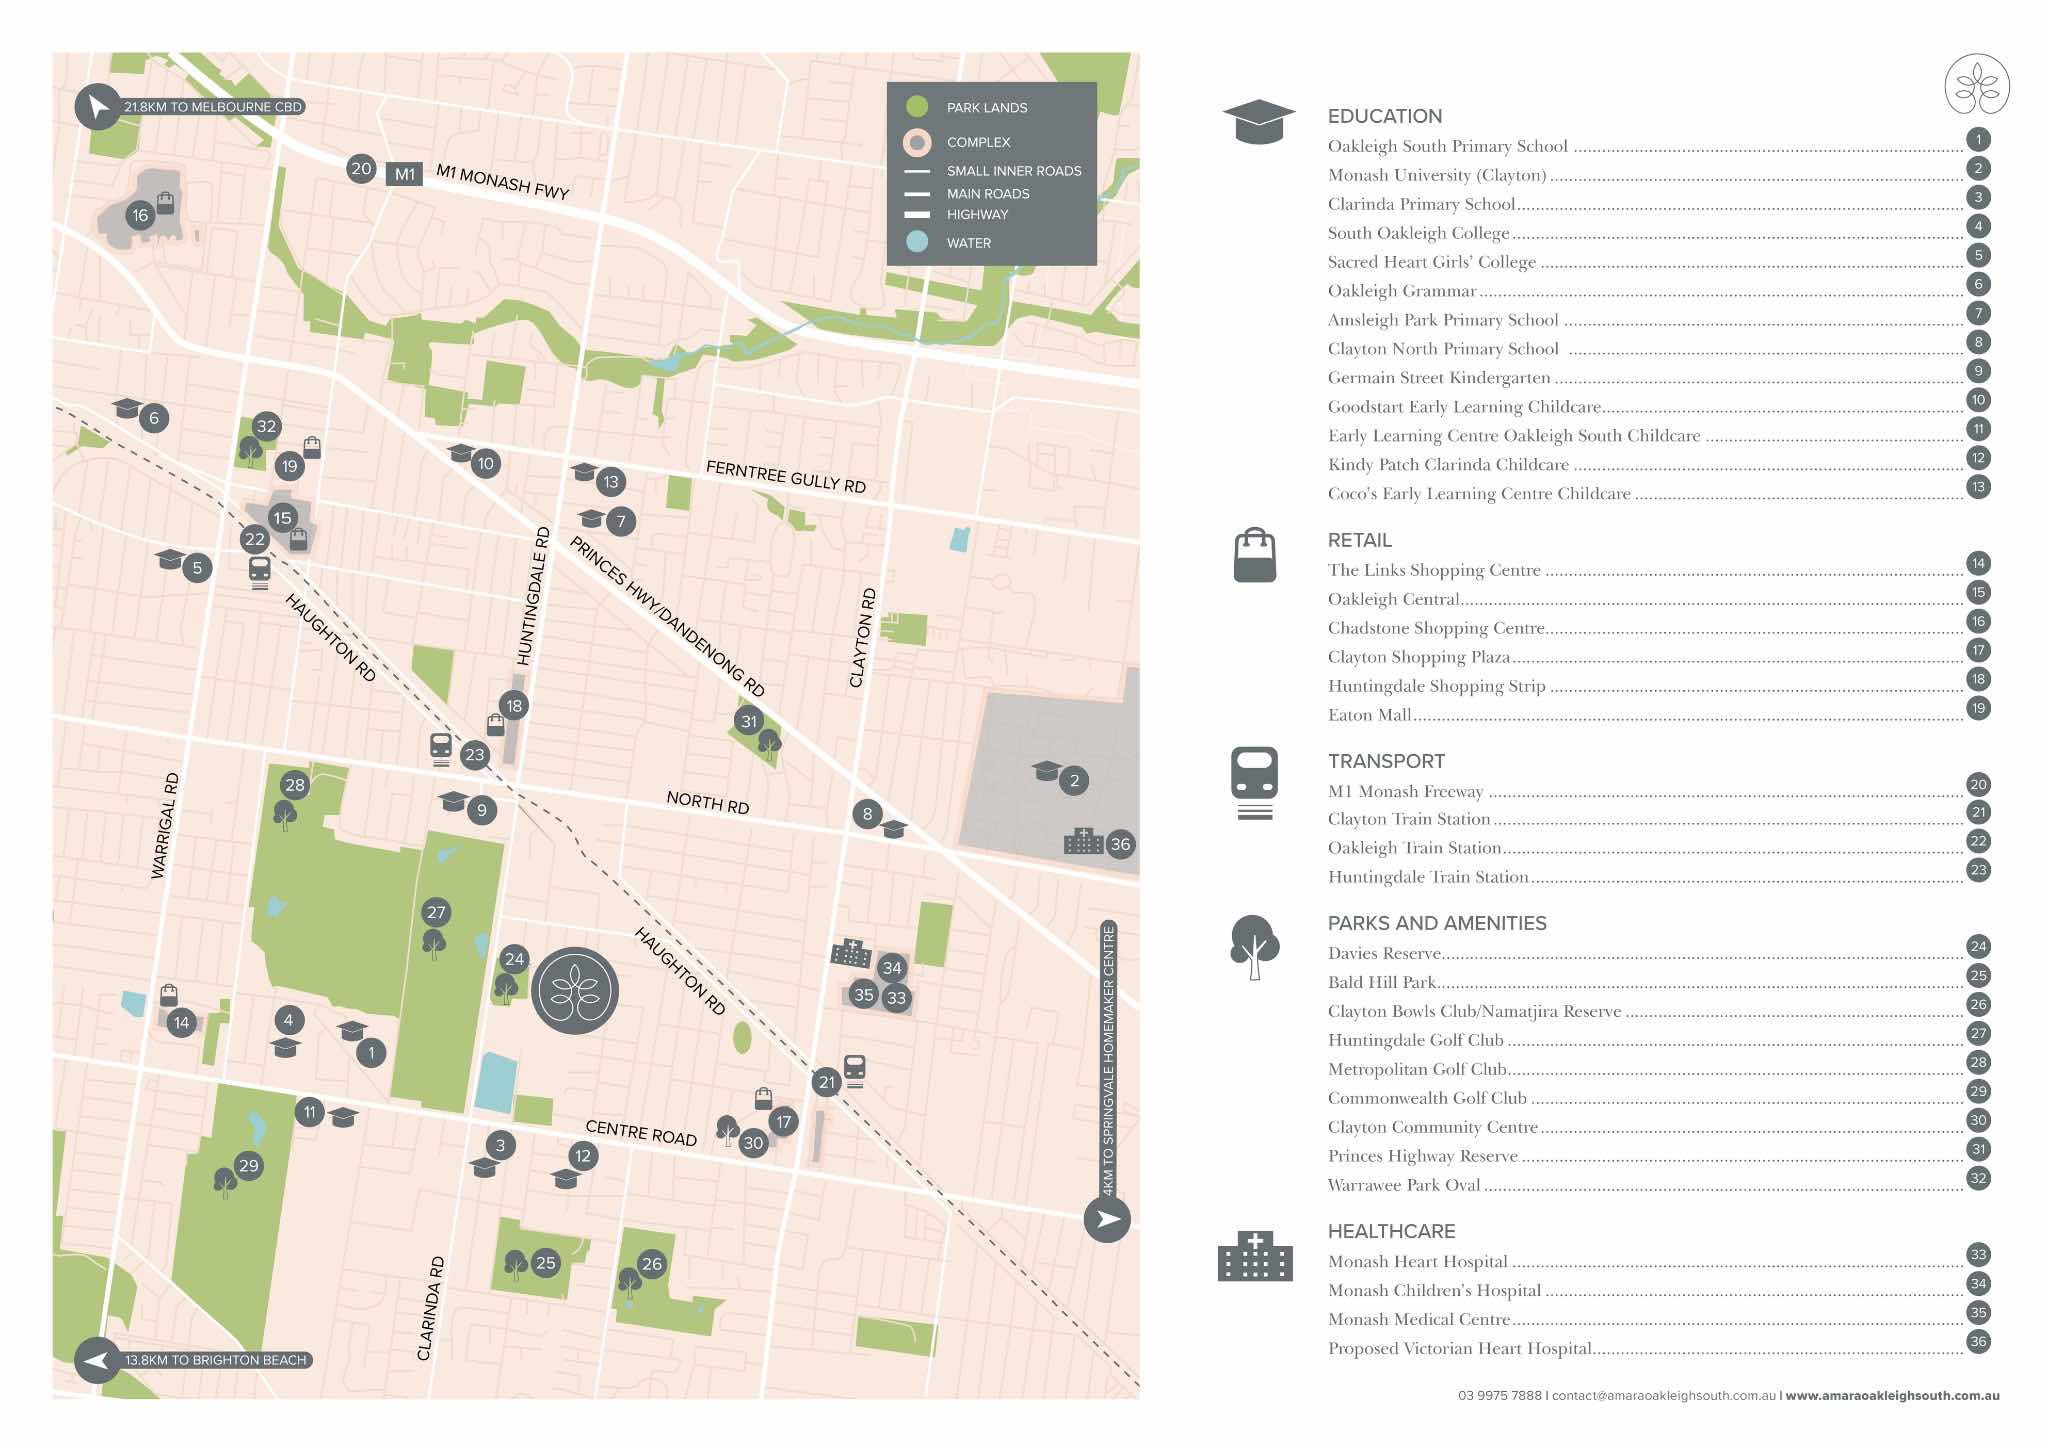2048x1448 pixels.
Task: Click map marker 17 Clayton Shopping Plaza
Action: [x=783, y=1122]
